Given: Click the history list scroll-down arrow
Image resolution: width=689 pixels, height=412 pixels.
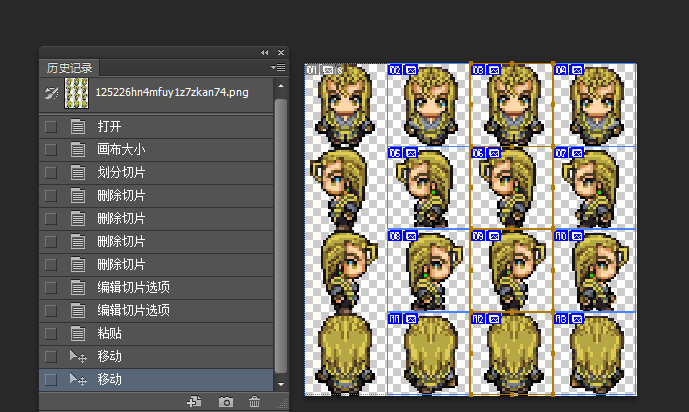Looking at the screenshot, I should (x=281, y=384).
